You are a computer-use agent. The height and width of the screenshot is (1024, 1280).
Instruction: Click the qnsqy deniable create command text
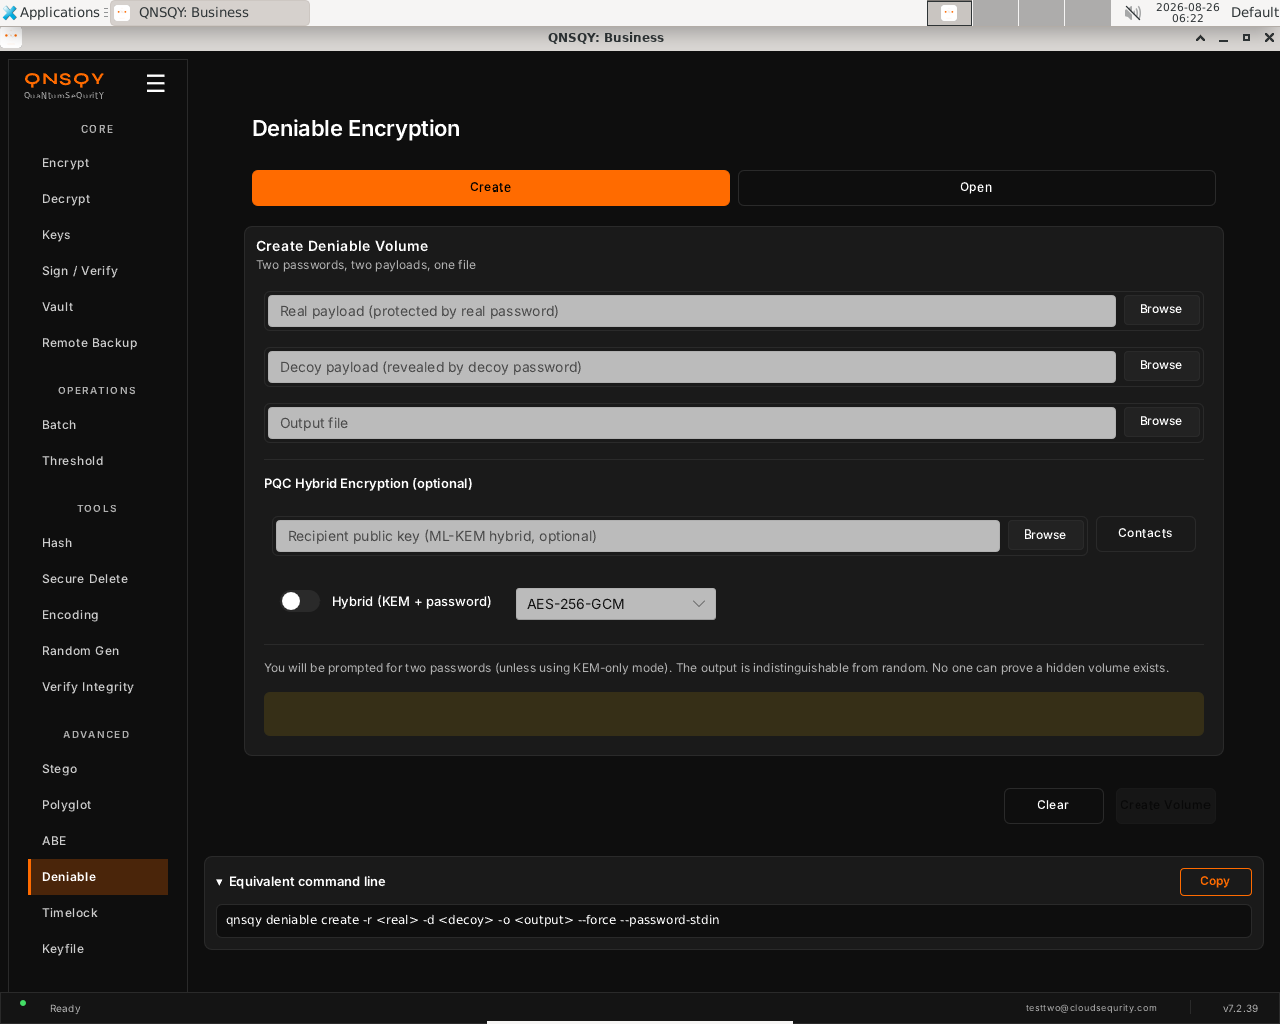[x=472, y=920]
